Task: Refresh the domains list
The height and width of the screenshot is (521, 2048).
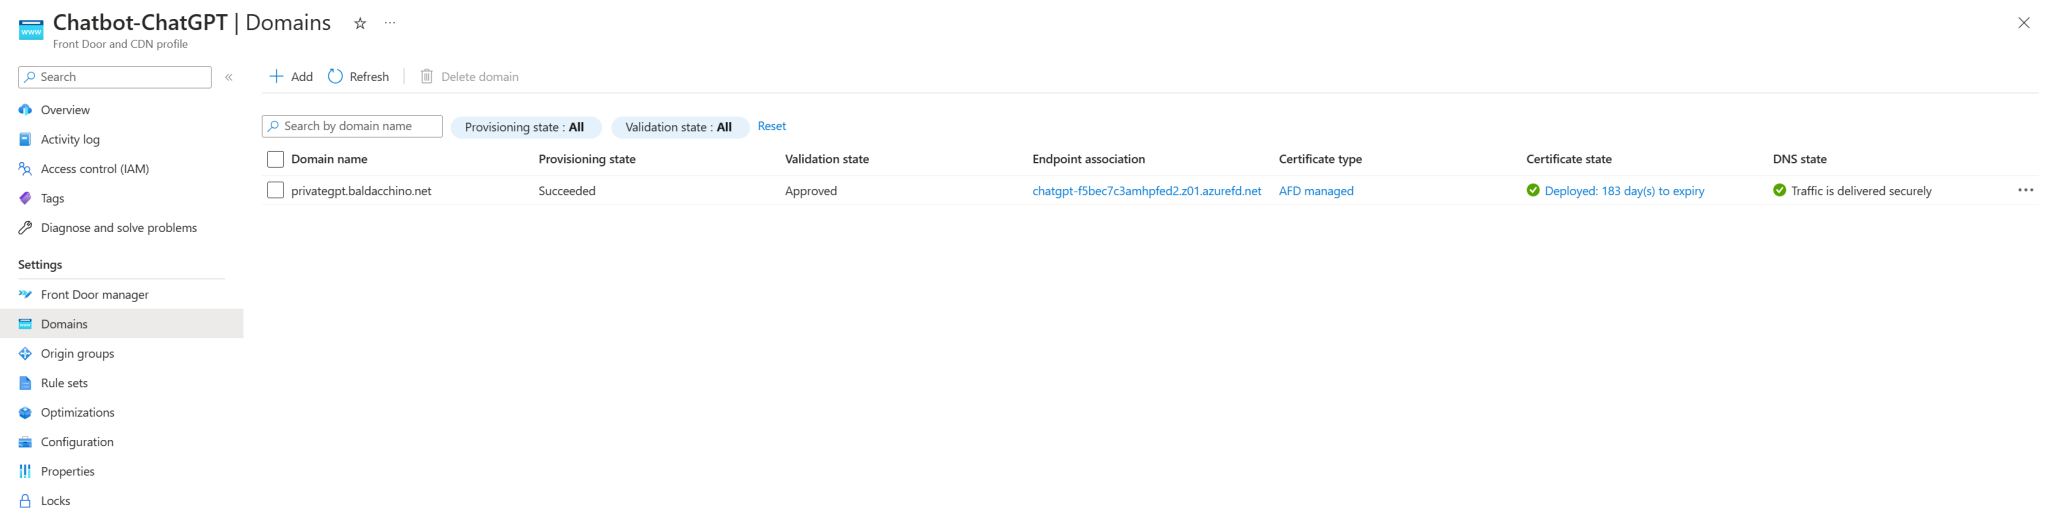Action: click(x=358, y=77)
